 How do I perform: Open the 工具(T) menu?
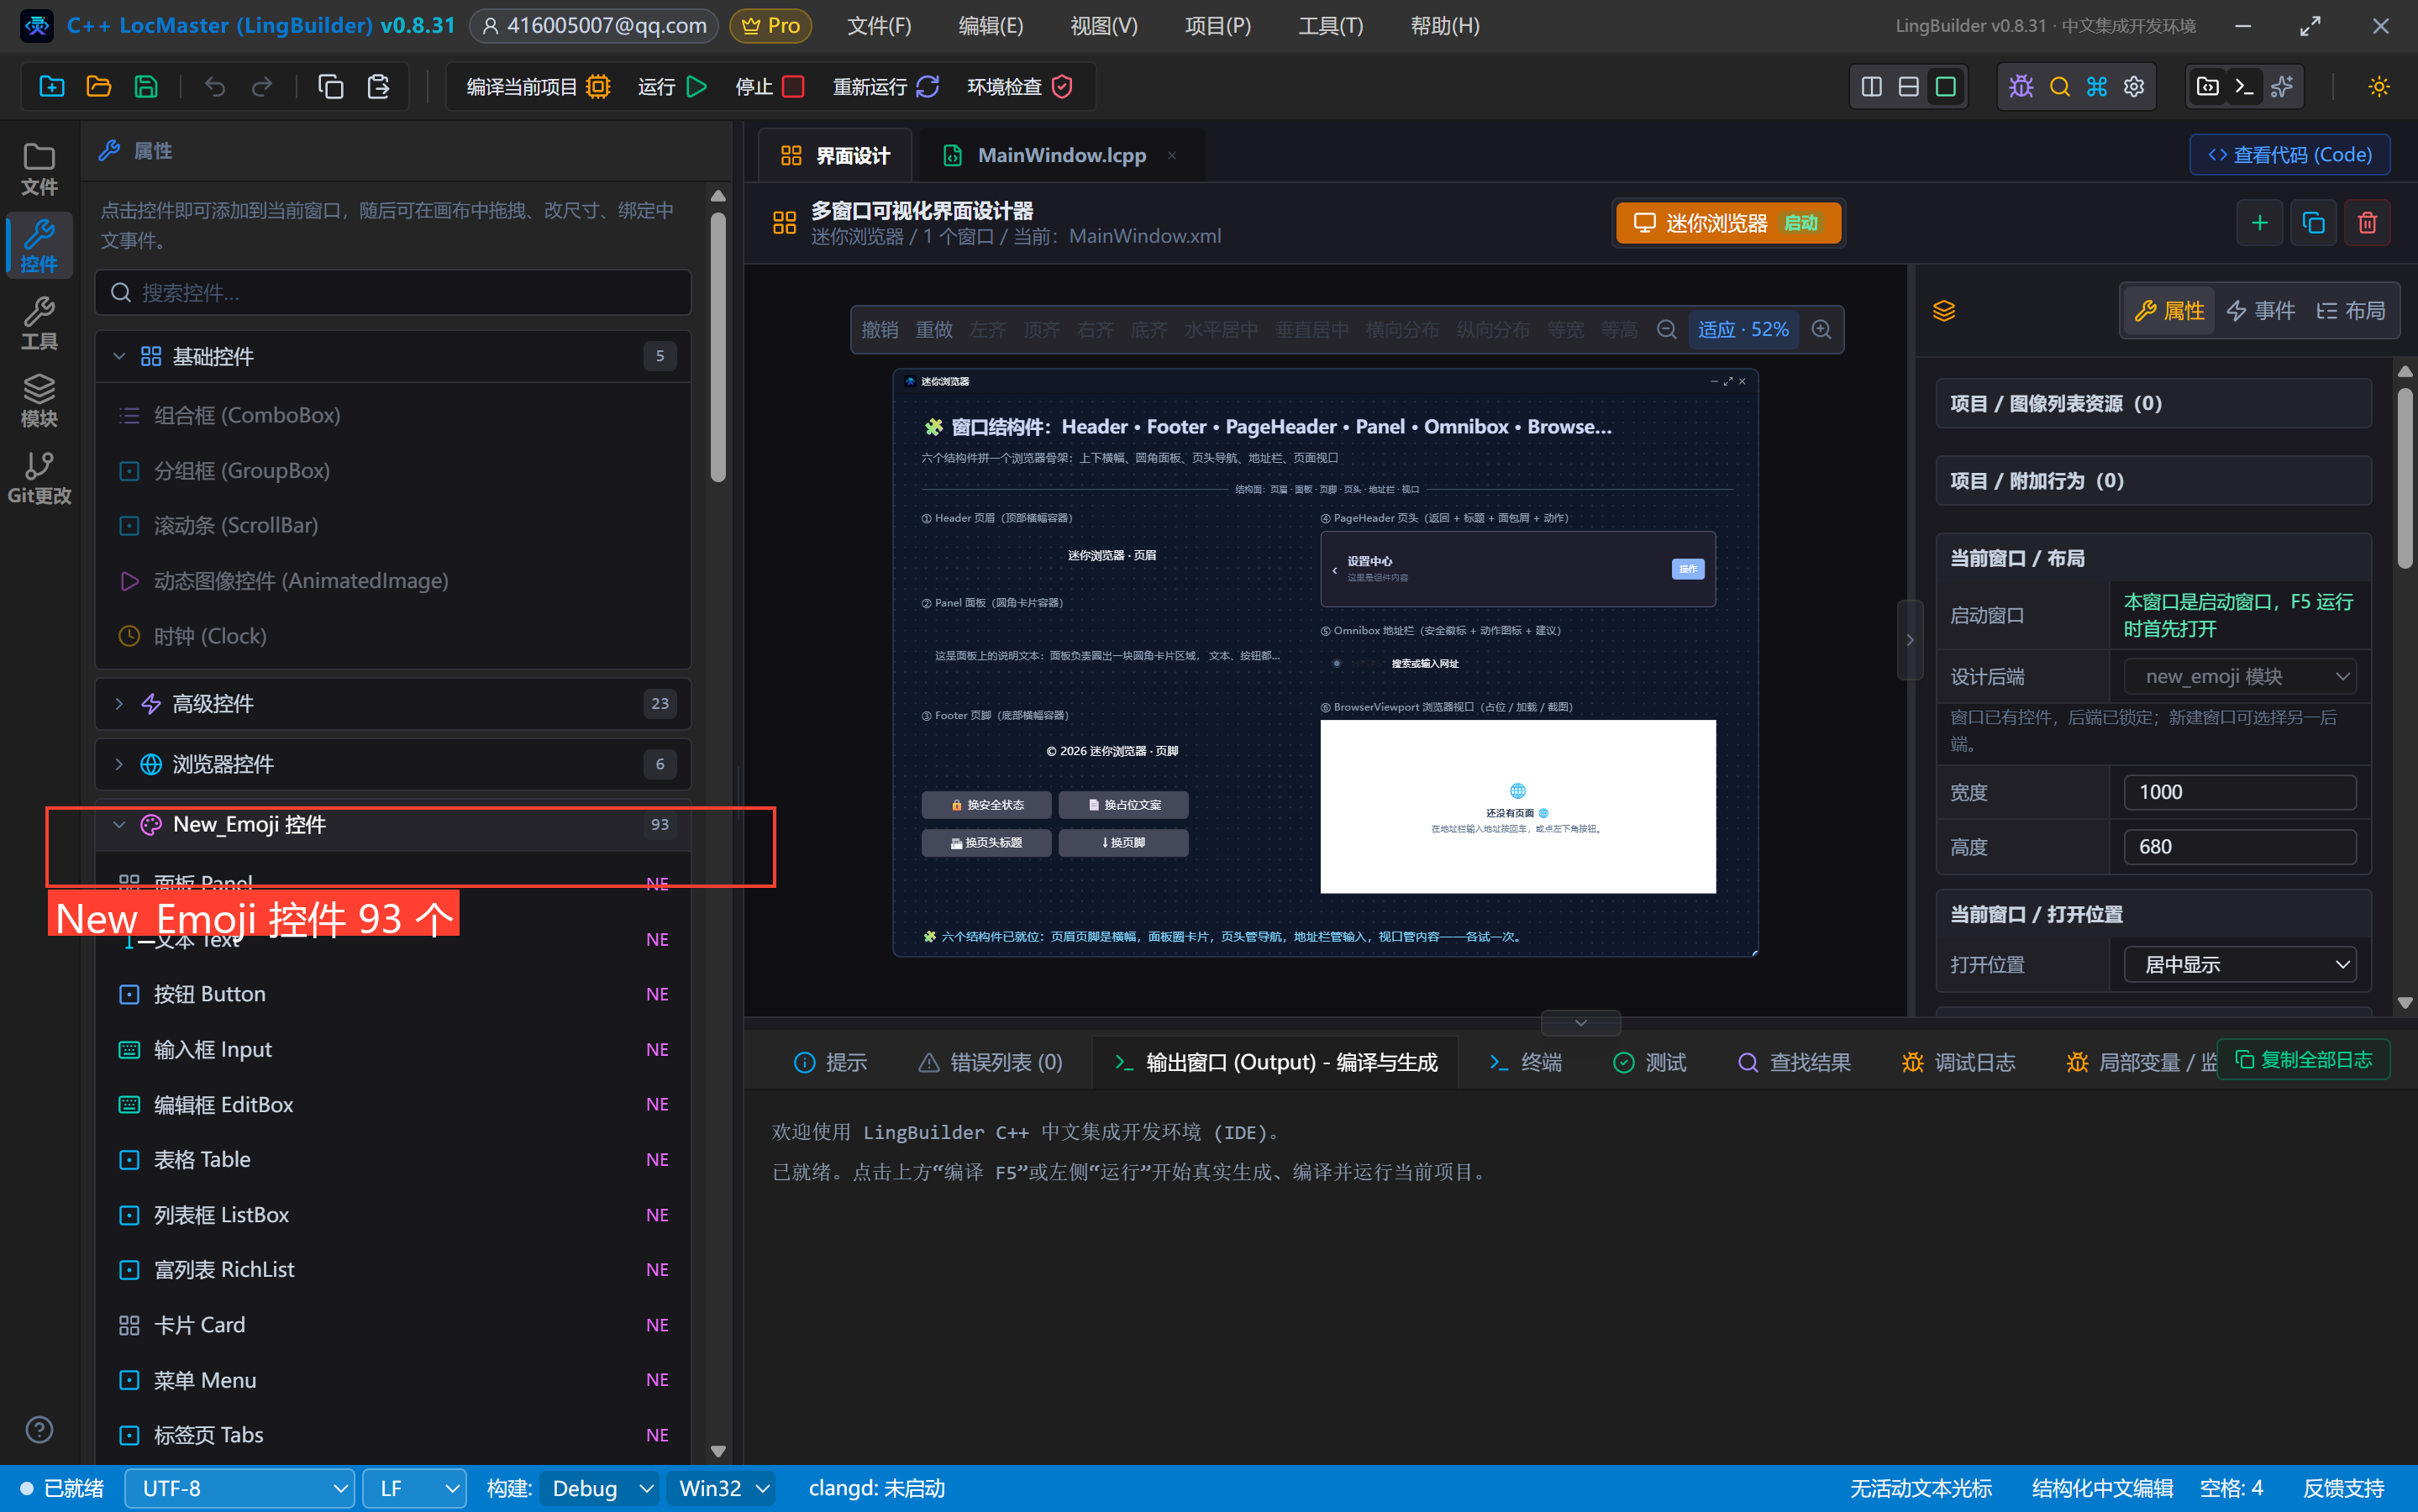pyautogui.click(x=1330, y=26)
